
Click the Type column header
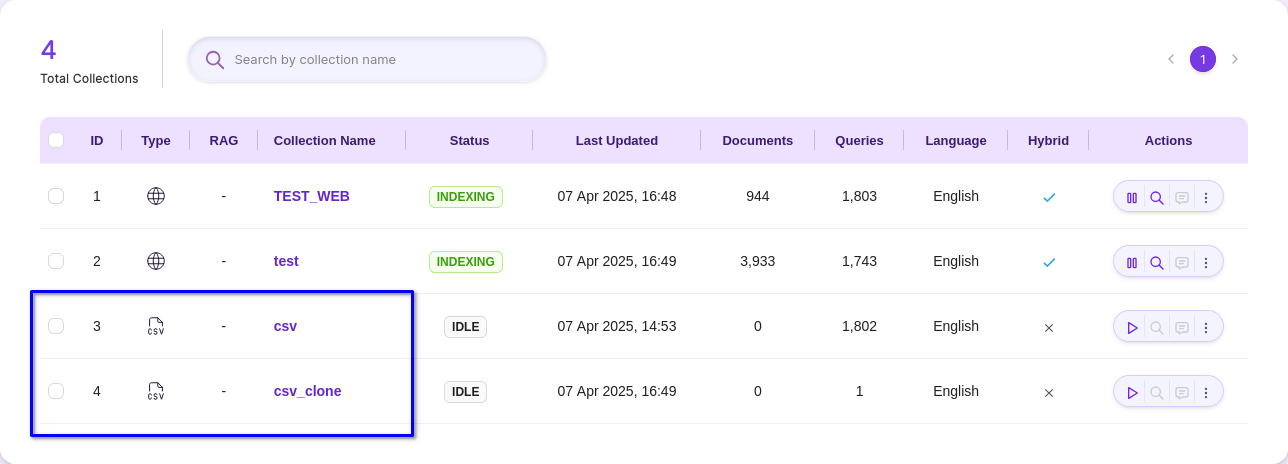click(x=156, y=141)
